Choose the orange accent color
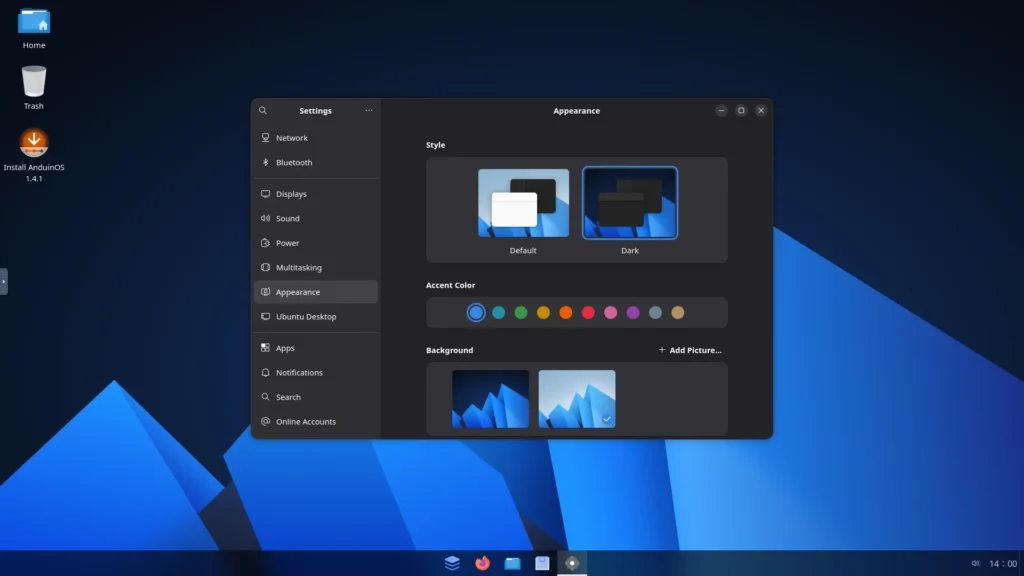1024x576 pixels. pyautogui.click(x=566, y=313)
